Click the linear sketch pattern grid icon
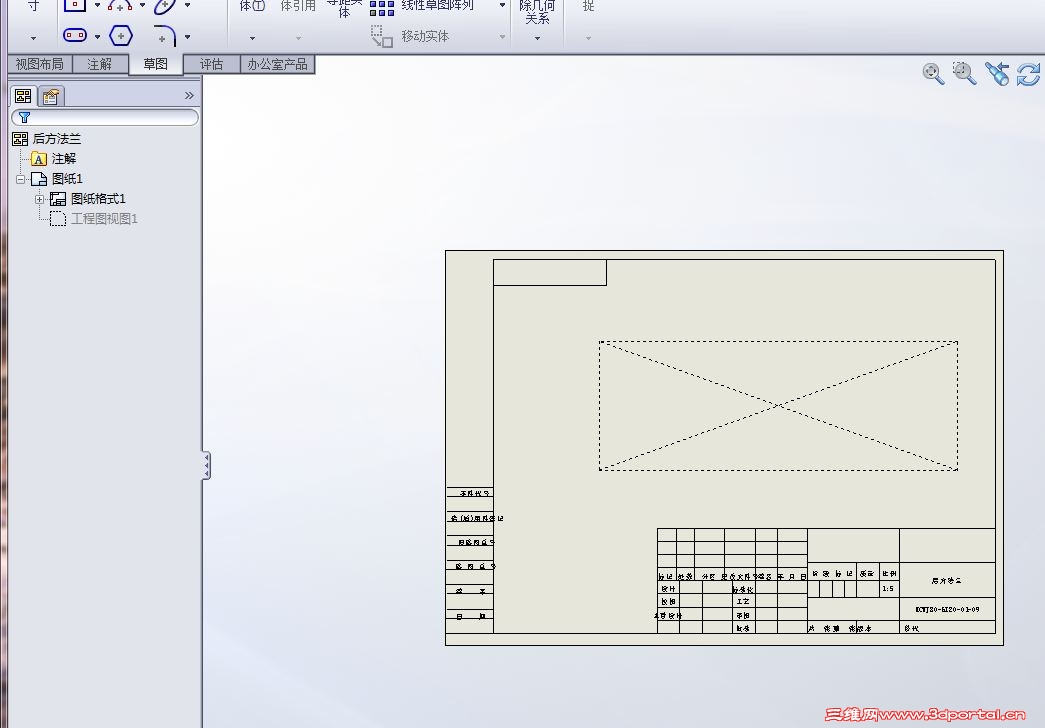This screenshot has width=1045, height=728. tap(382, 7)
